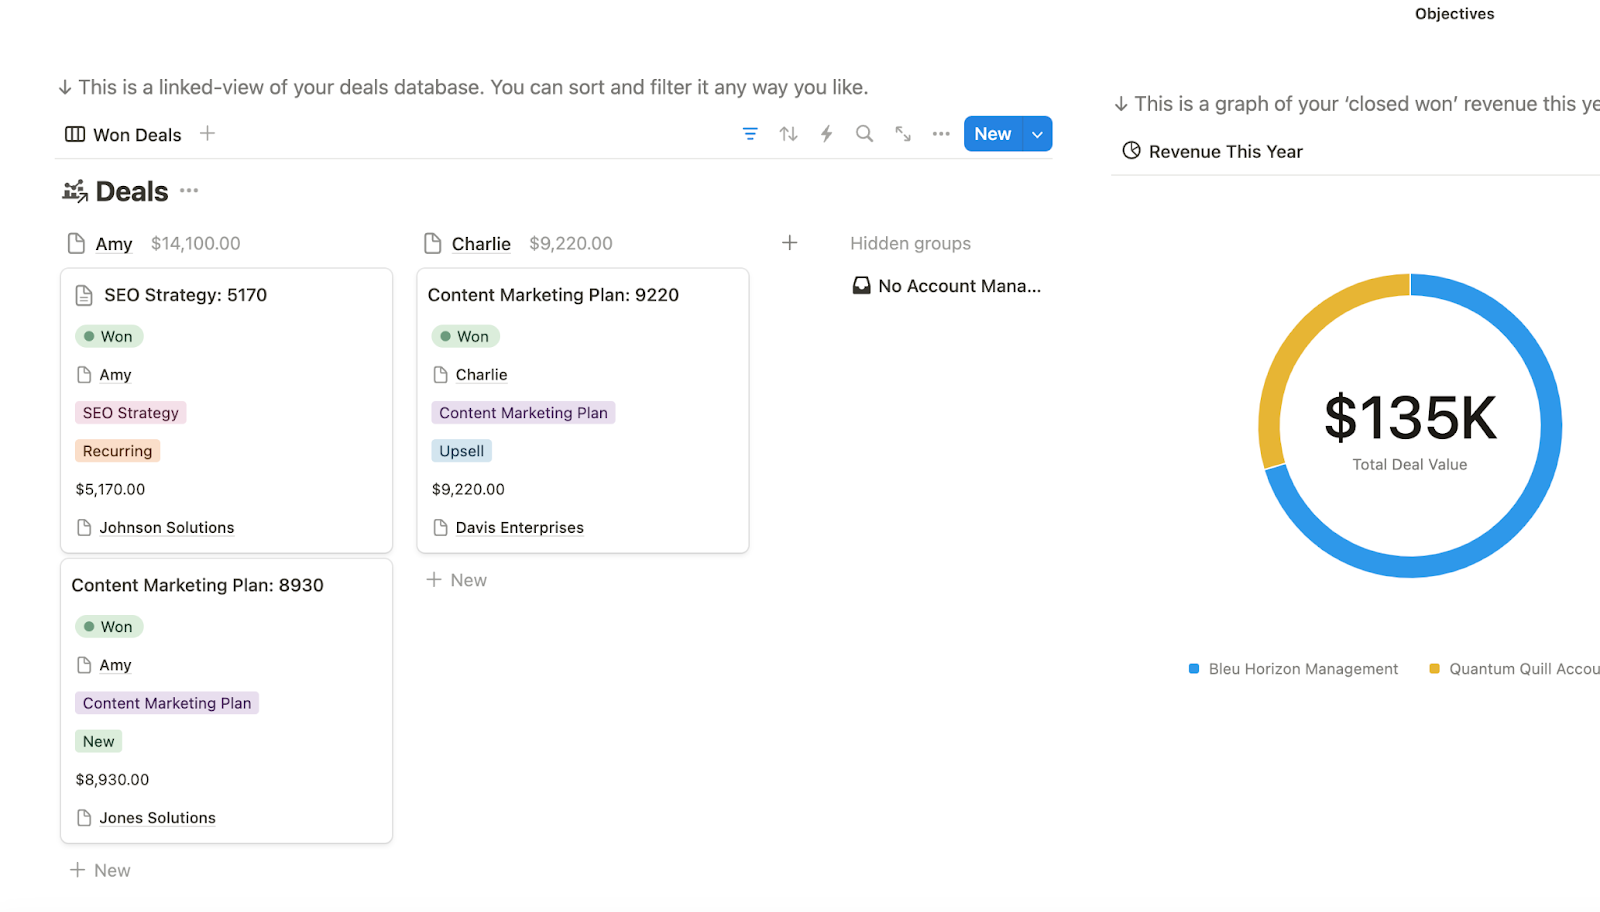The height and width of the screenshot is (912, 1600).
Task: Toggle Bleu Horizon Management blue legend swatch
Action: 1194,668
